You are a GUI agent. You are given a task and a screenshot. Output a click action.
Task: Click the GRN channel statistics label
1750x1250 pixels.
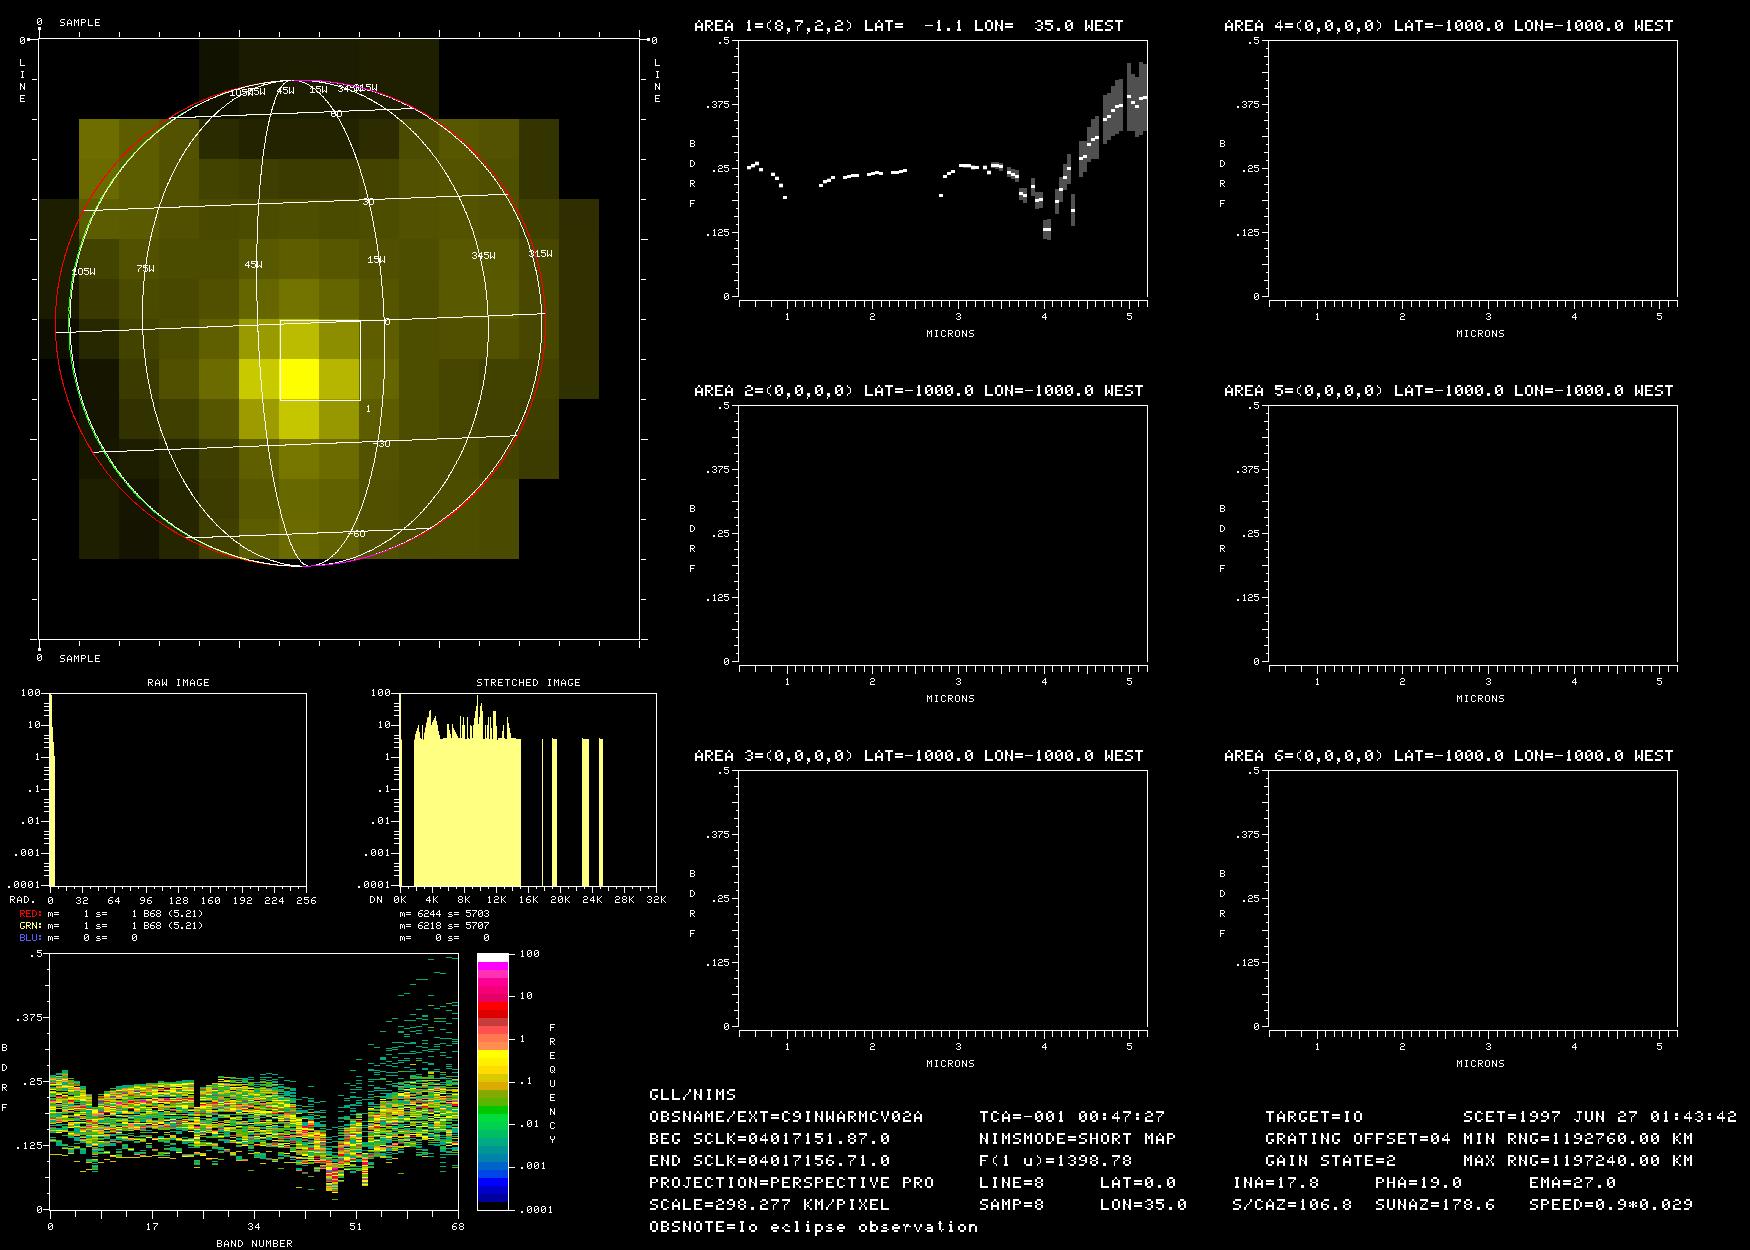30,926
